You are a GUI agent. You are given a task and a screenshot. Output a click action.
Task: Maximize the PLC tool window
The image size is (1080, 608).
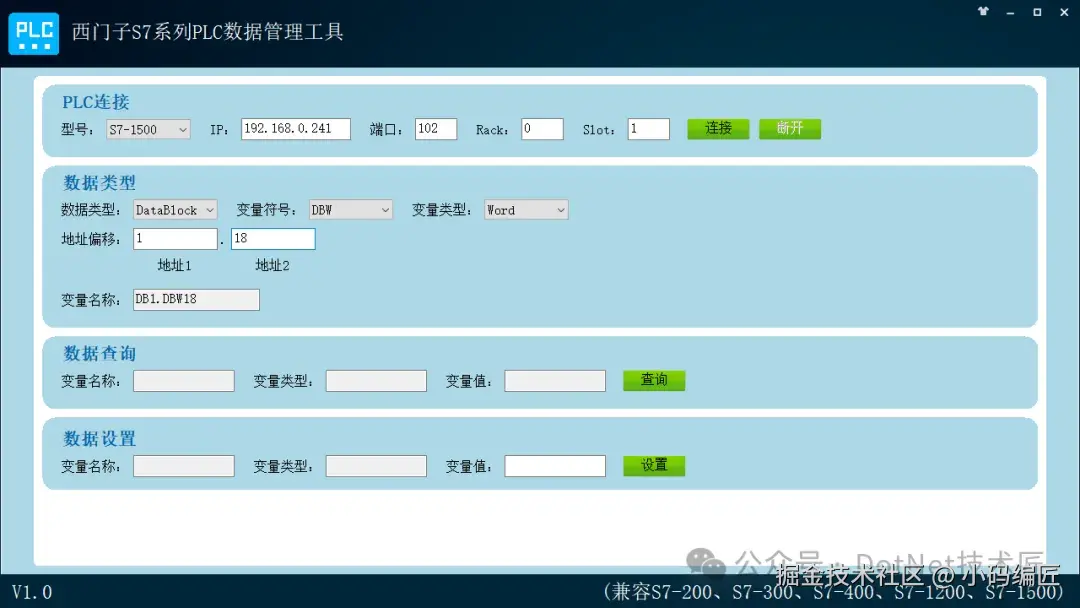pos(1037,12)
